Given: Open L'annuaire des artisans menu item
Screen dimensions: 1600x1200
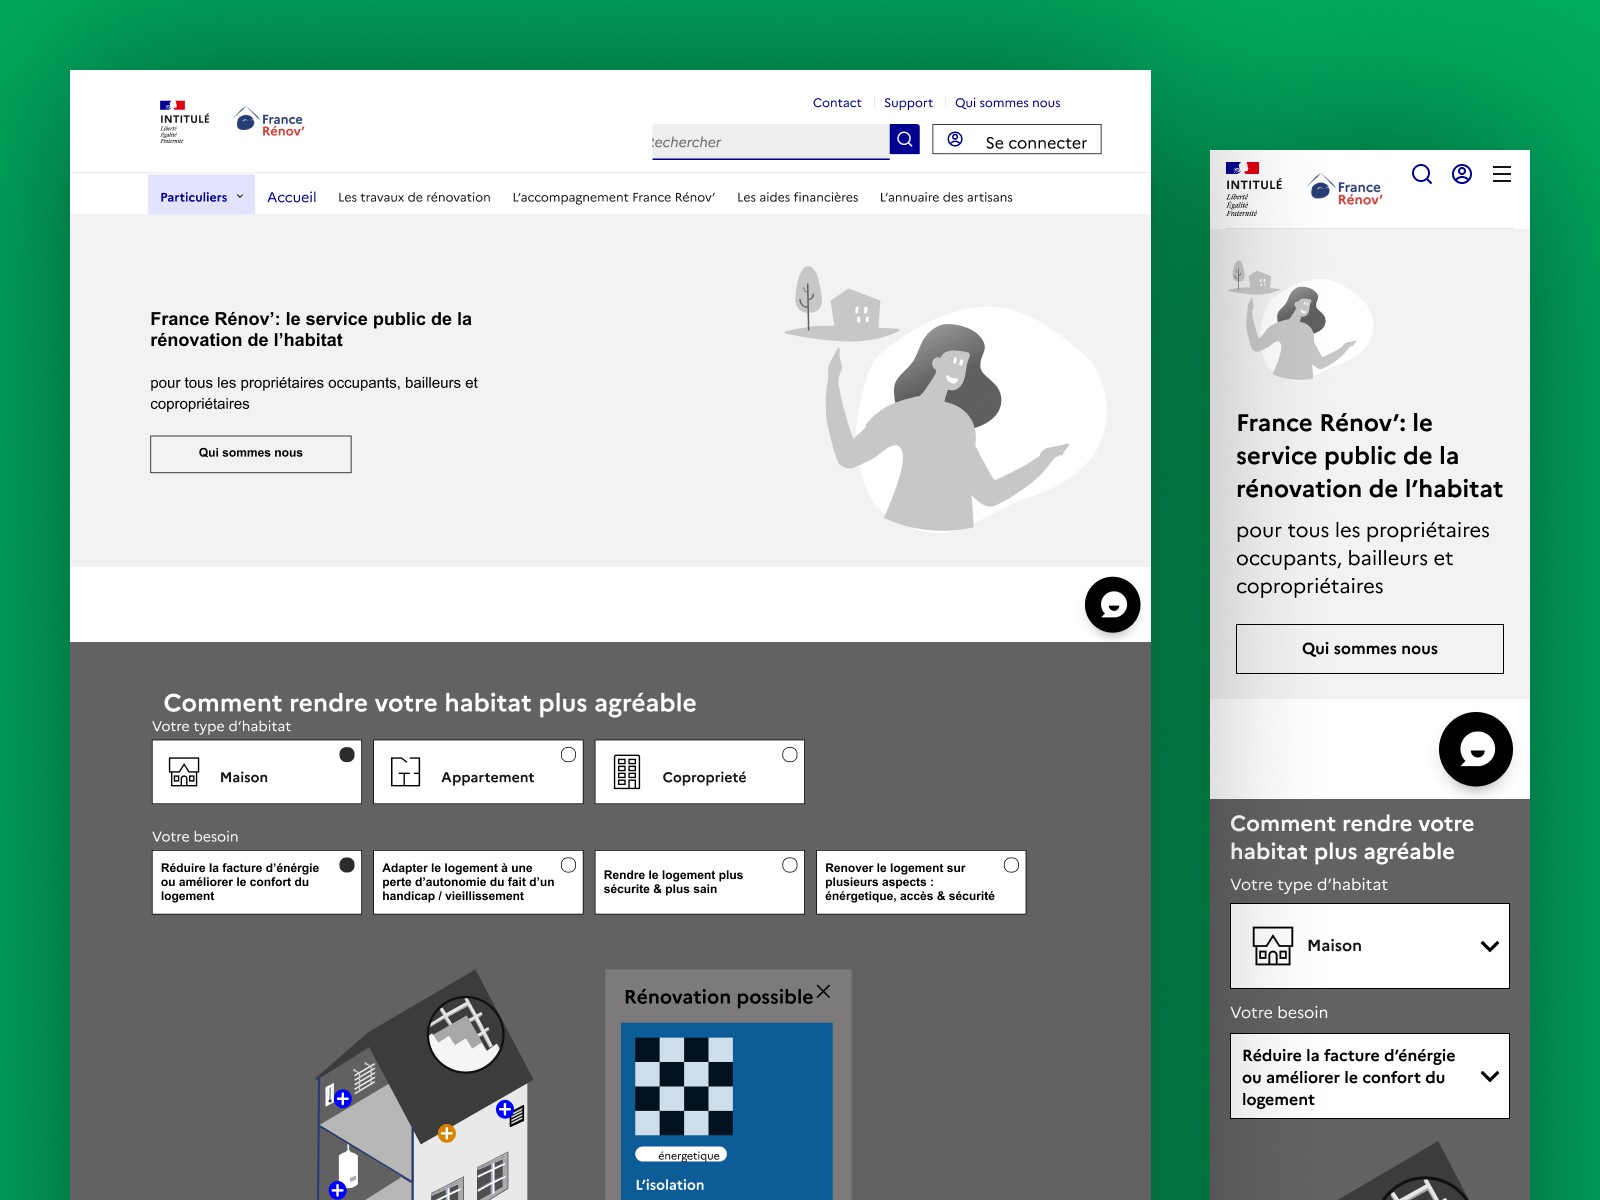Looking at the screenshot, I should pos(946,197).
